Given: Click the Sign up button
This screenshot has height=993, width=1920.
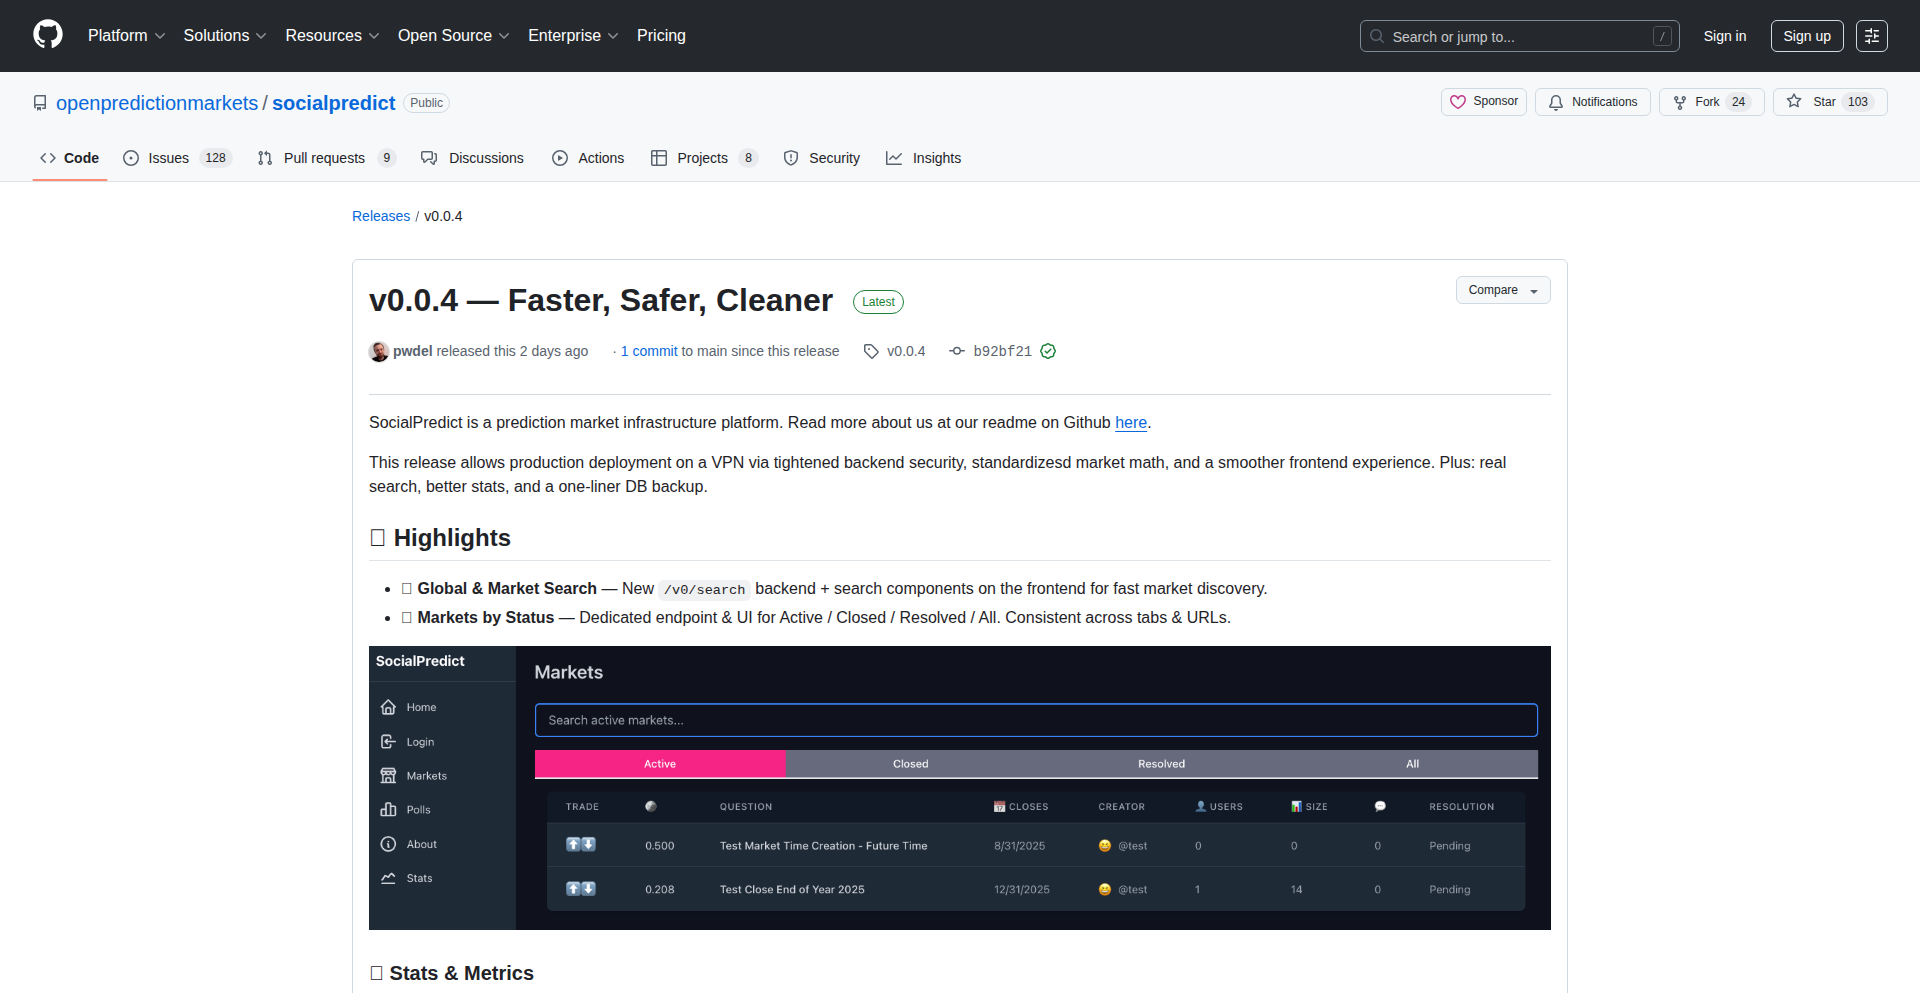Looking at the screenshot, I should coord(1806,36).
